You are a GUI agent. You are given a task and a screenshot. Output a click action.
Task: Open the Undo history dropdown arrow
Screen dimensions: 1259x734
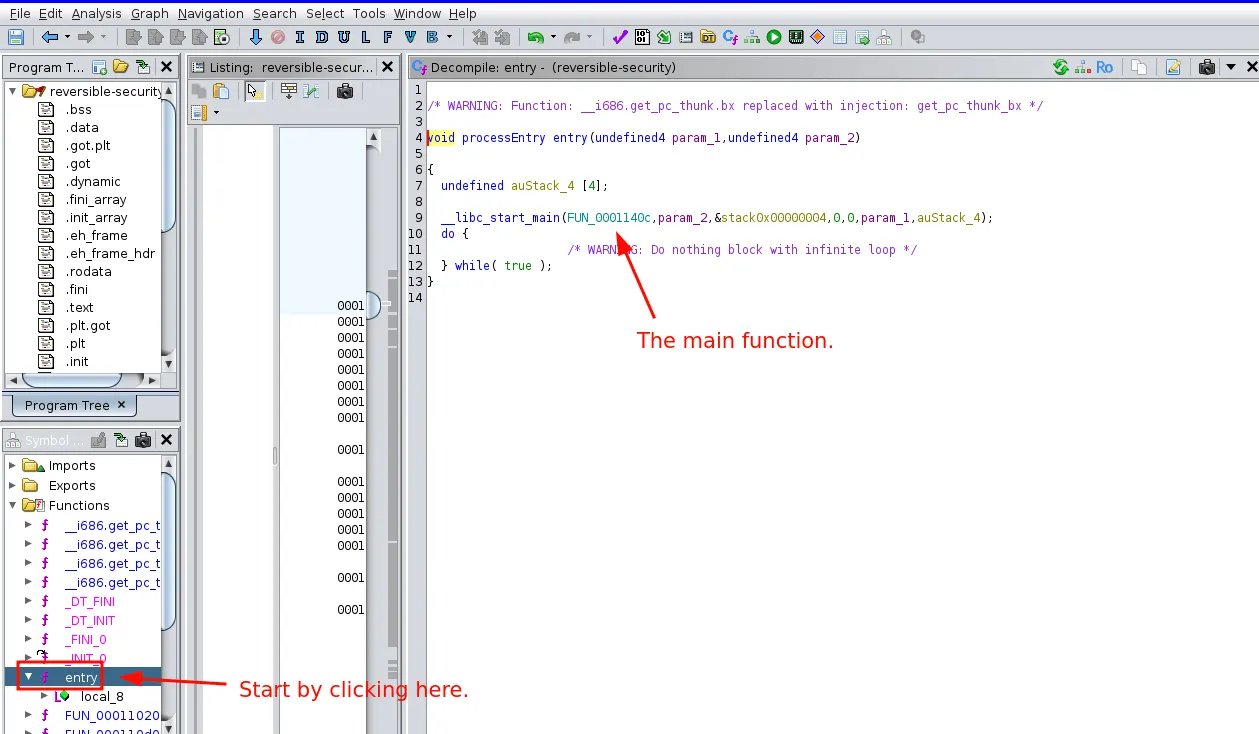(553, 37)
